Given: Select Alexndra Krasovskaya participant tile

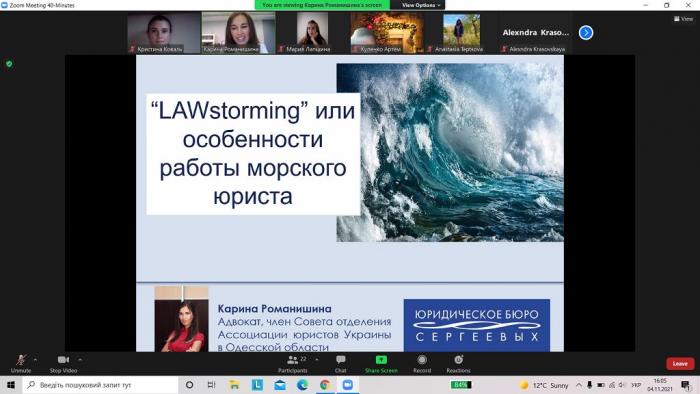Looking at the screenshot, I should (536, 33).
